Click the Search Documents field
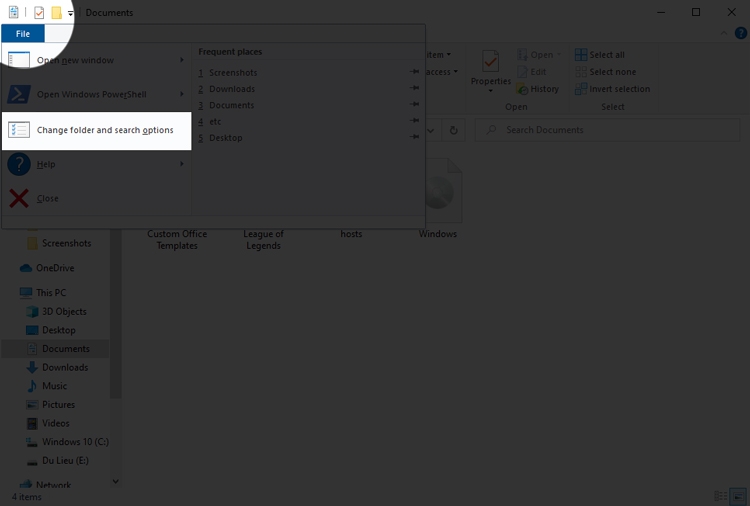This screenshot has width=750, height=506. pos(607,130)
